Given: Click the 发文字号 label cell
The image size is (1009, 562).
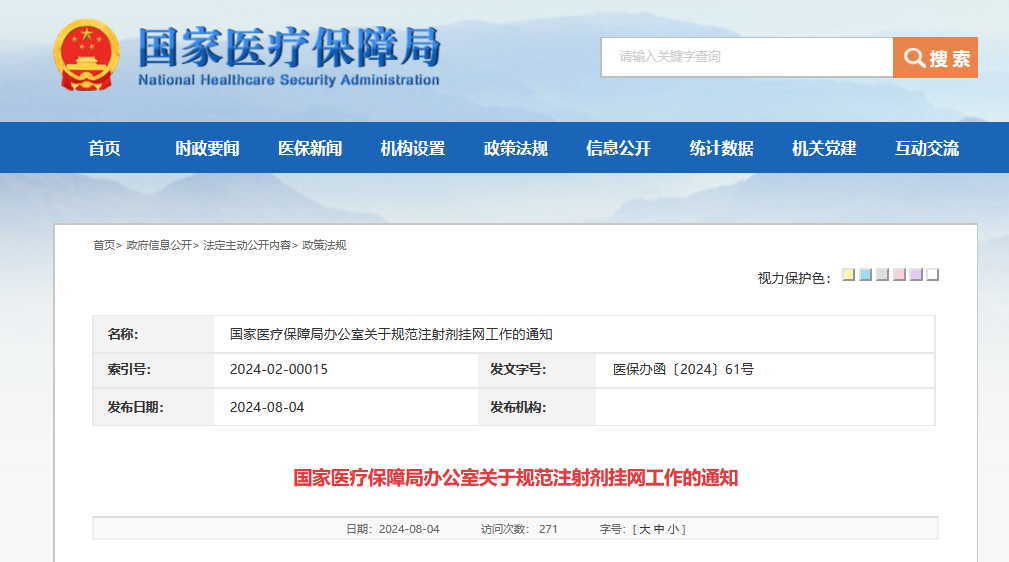Looking at the screenshot, I should click(537, 370).
